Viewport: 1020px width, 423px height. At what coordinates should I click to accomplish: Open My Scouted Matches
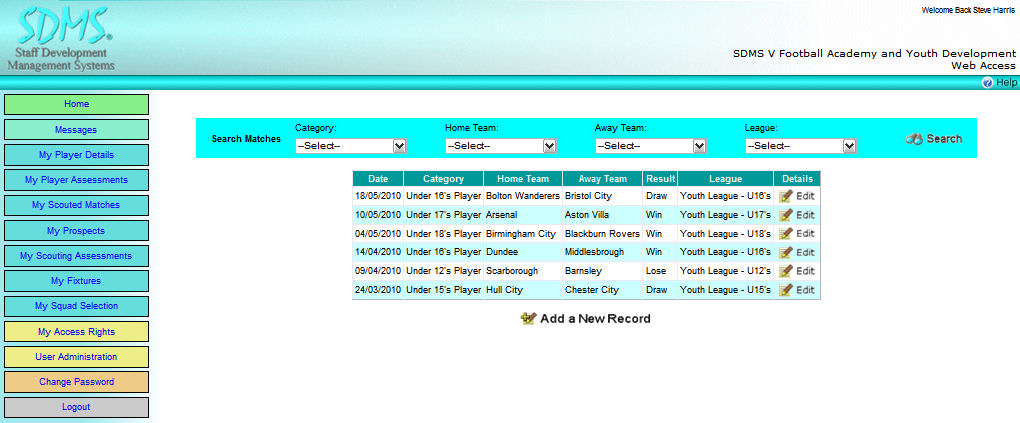point(76,205)
